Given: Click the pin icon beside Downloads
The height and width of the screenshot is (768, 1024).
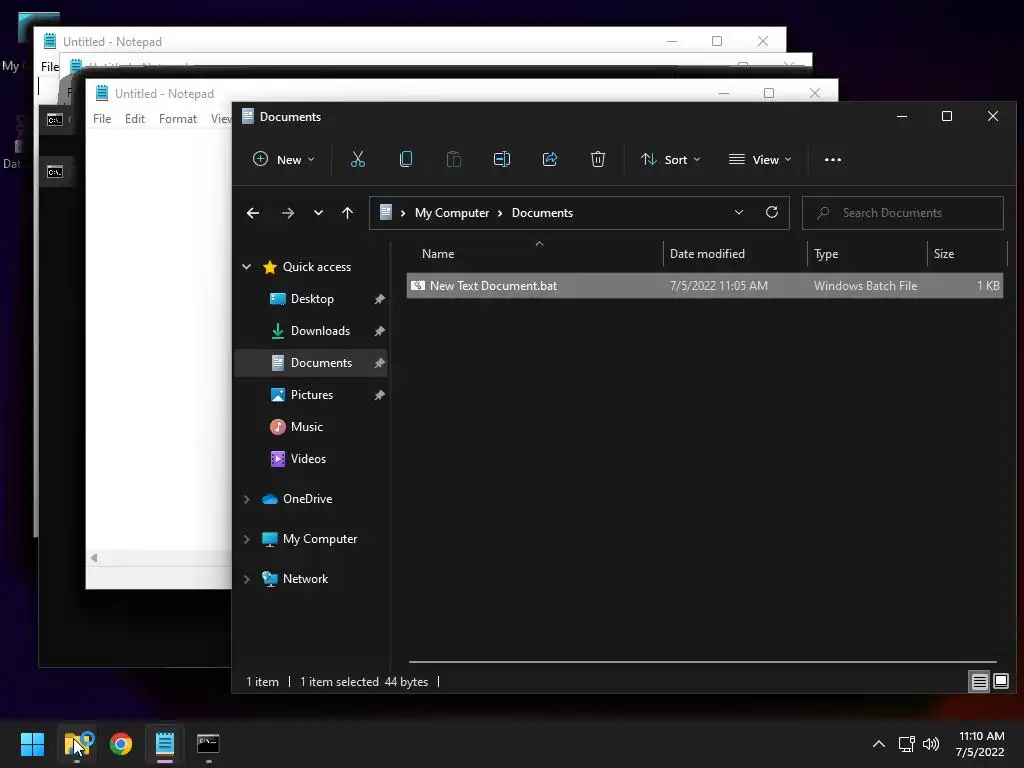Looking at the screenshot, I should click(379, 331).
